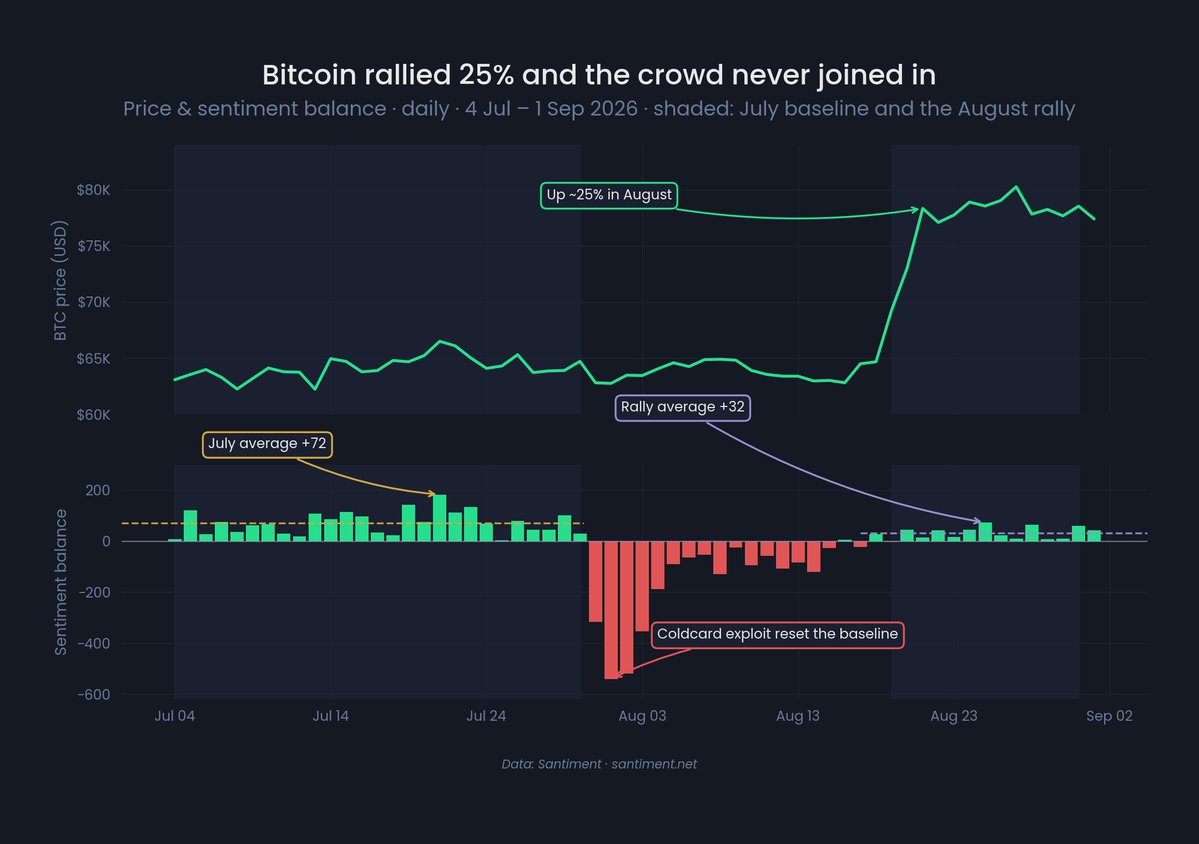
Task: Click the Aug 23 date tick label
Action: [x=954, y=716]
